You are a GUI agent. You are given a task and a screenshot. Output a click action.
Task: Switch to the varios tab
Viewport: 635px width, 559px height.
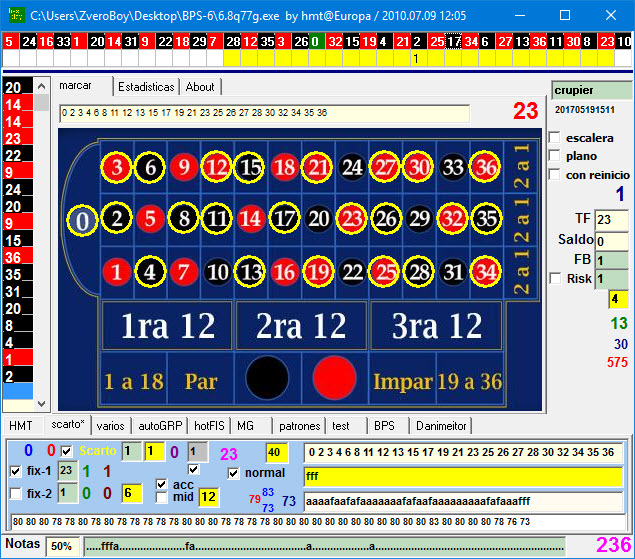pyautogui.click(x=110, y=426)
